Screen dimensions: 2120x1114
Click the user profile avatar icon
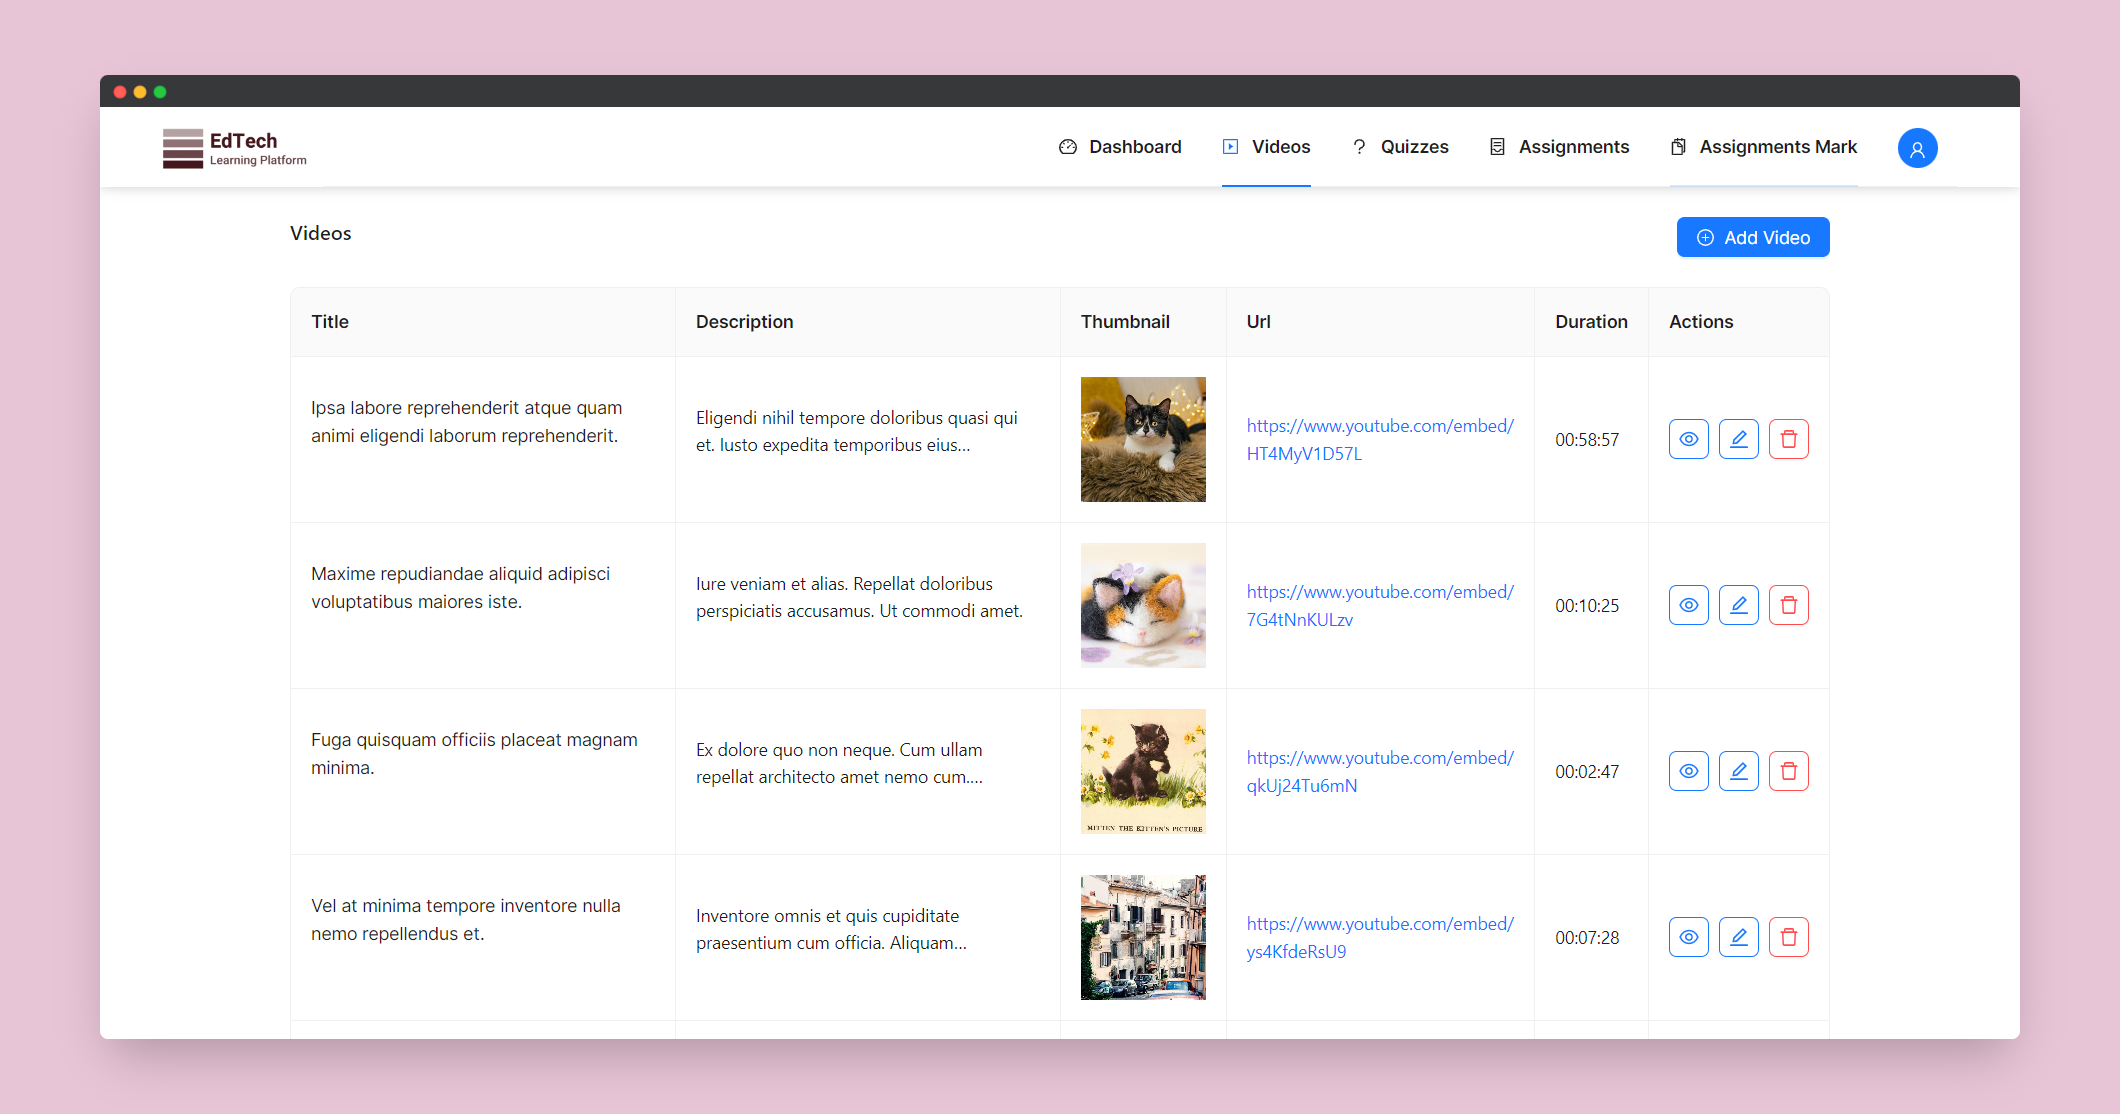1917,148
